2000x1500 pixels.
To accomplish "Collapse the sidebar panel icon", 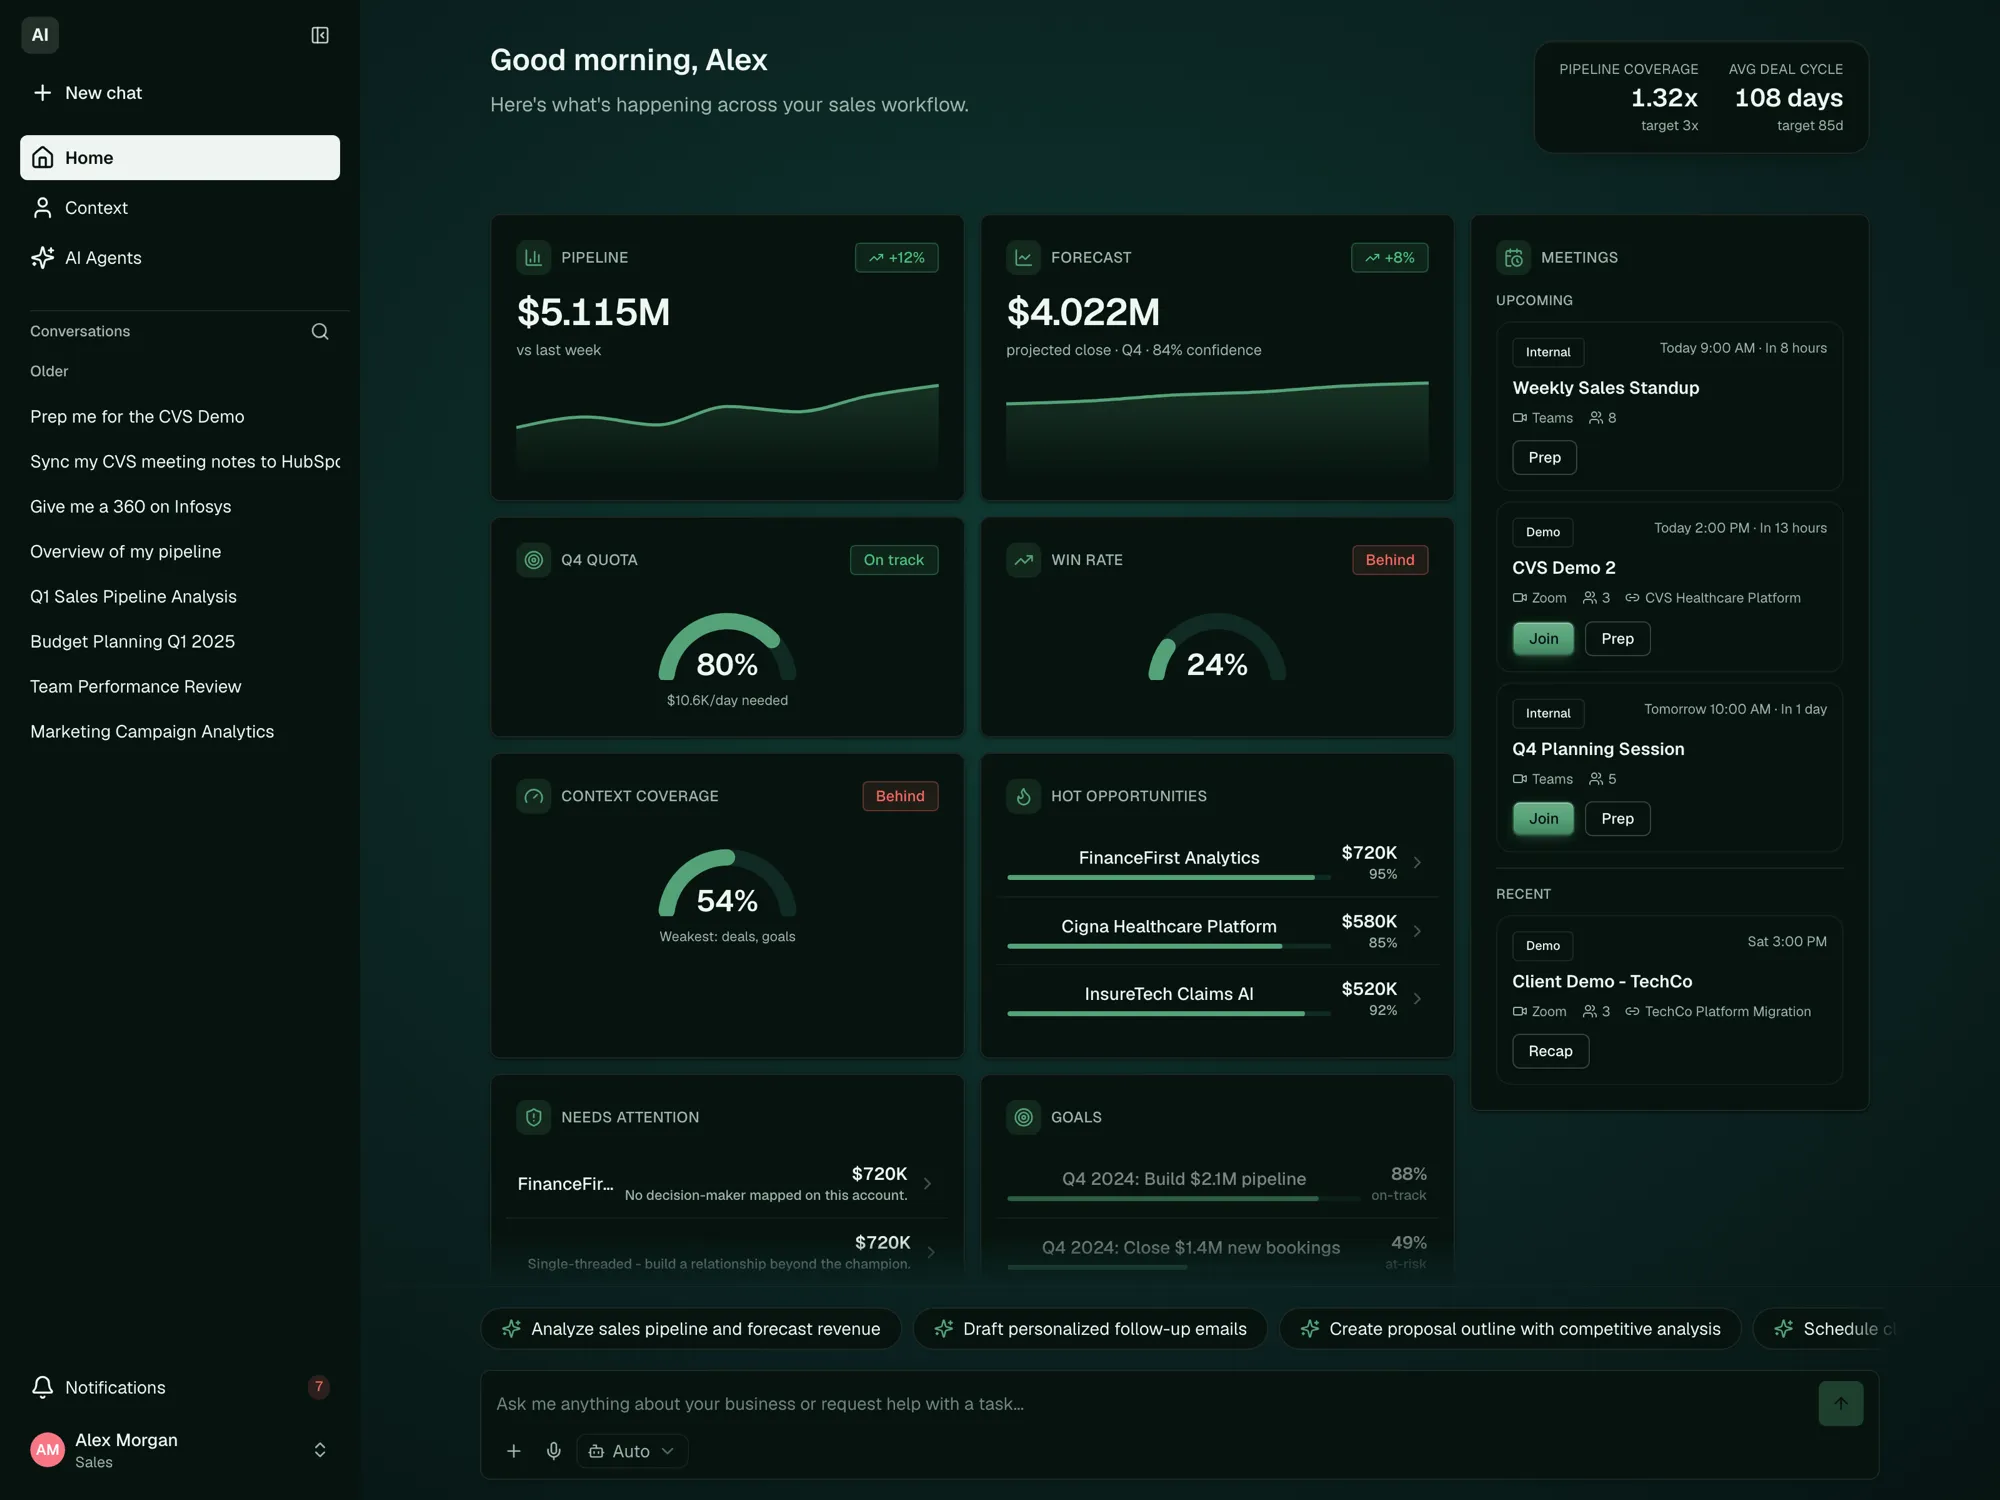I will point(320,35).
